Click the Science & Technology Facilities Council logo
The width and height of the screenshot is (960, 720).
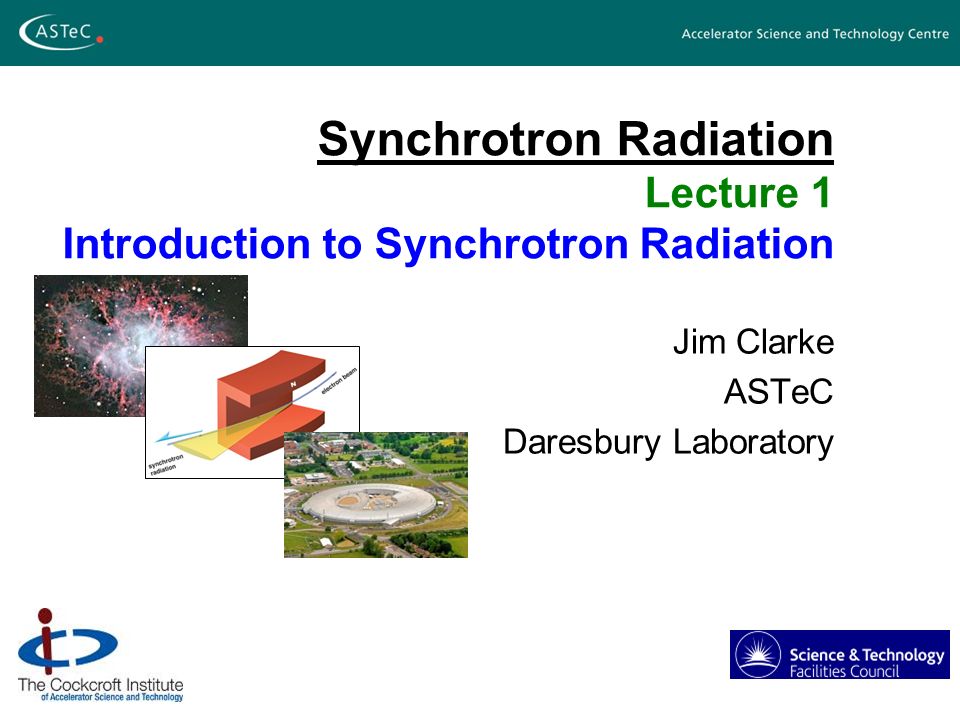(839, 654)
